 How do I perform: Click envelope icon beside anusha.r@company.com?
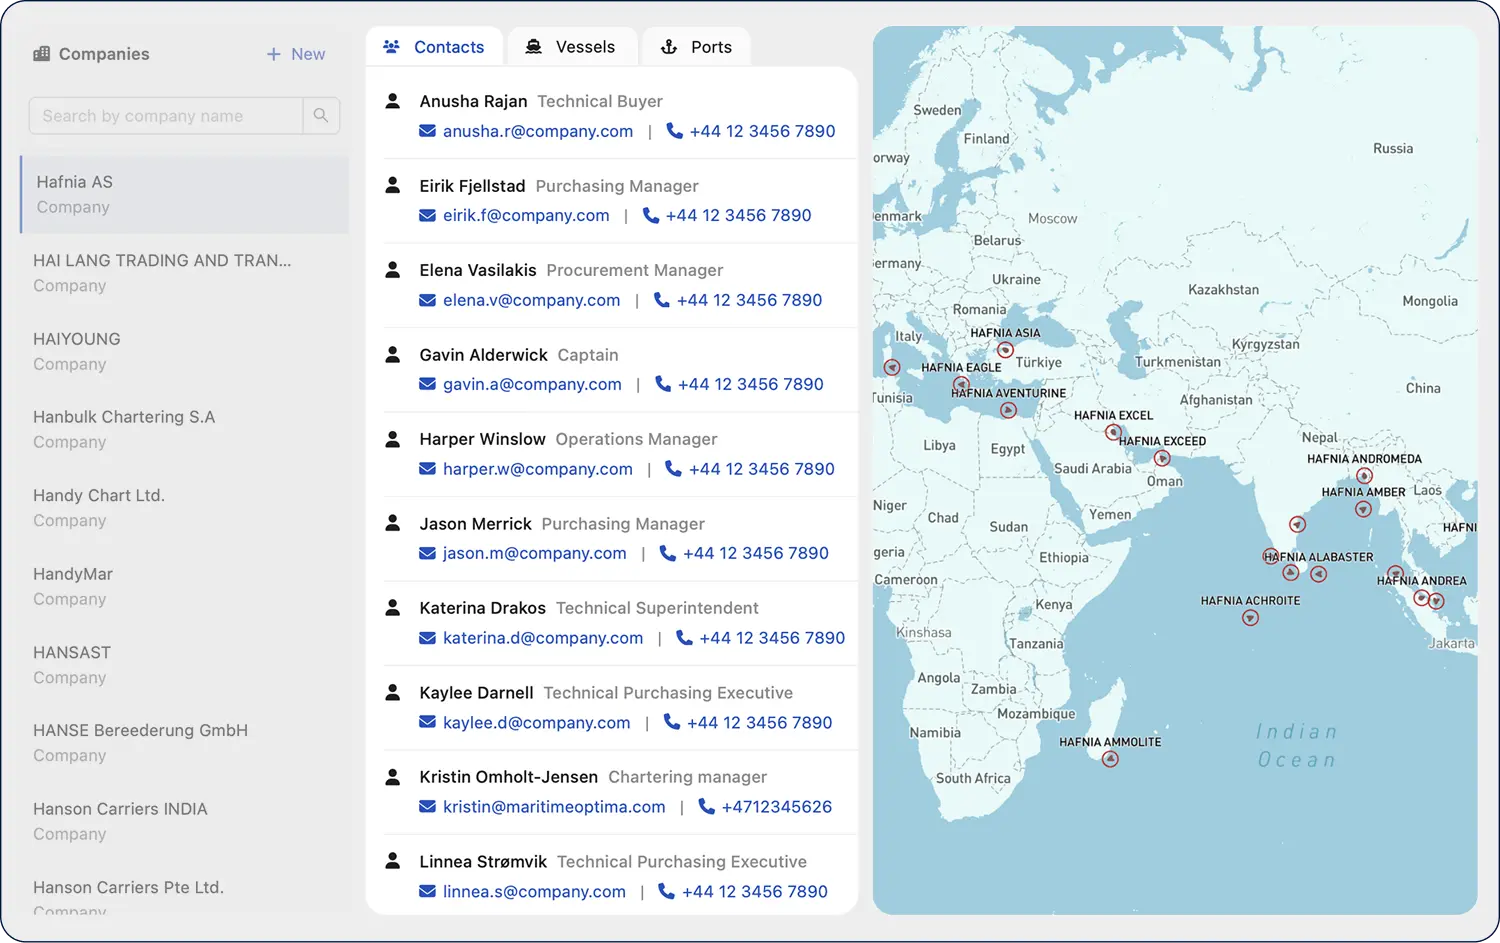coord(427,131)
